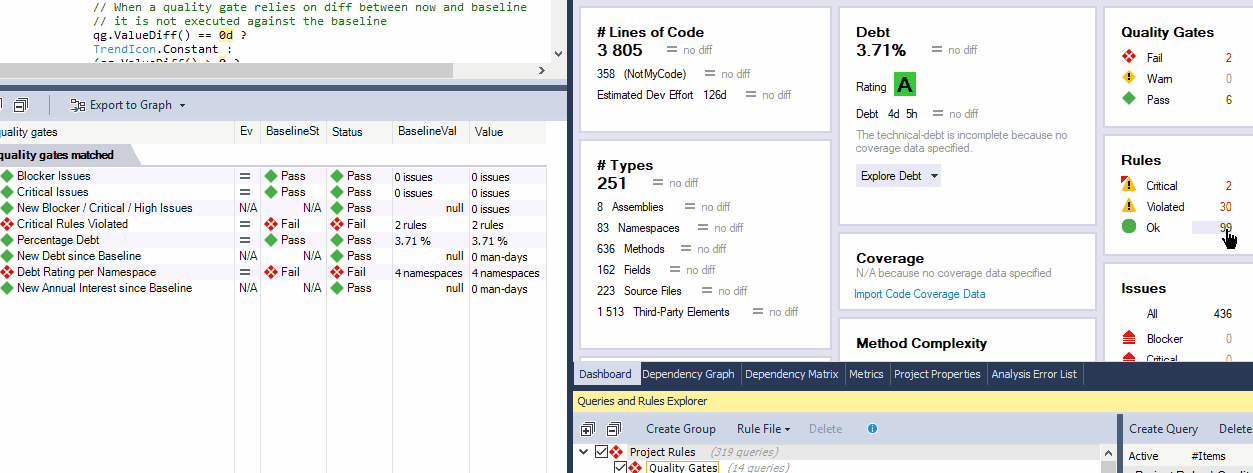Viewport: 1253px width, 473px height.
Task: Collapse all rows in the quality gates result panel
Action: point(20,105)
